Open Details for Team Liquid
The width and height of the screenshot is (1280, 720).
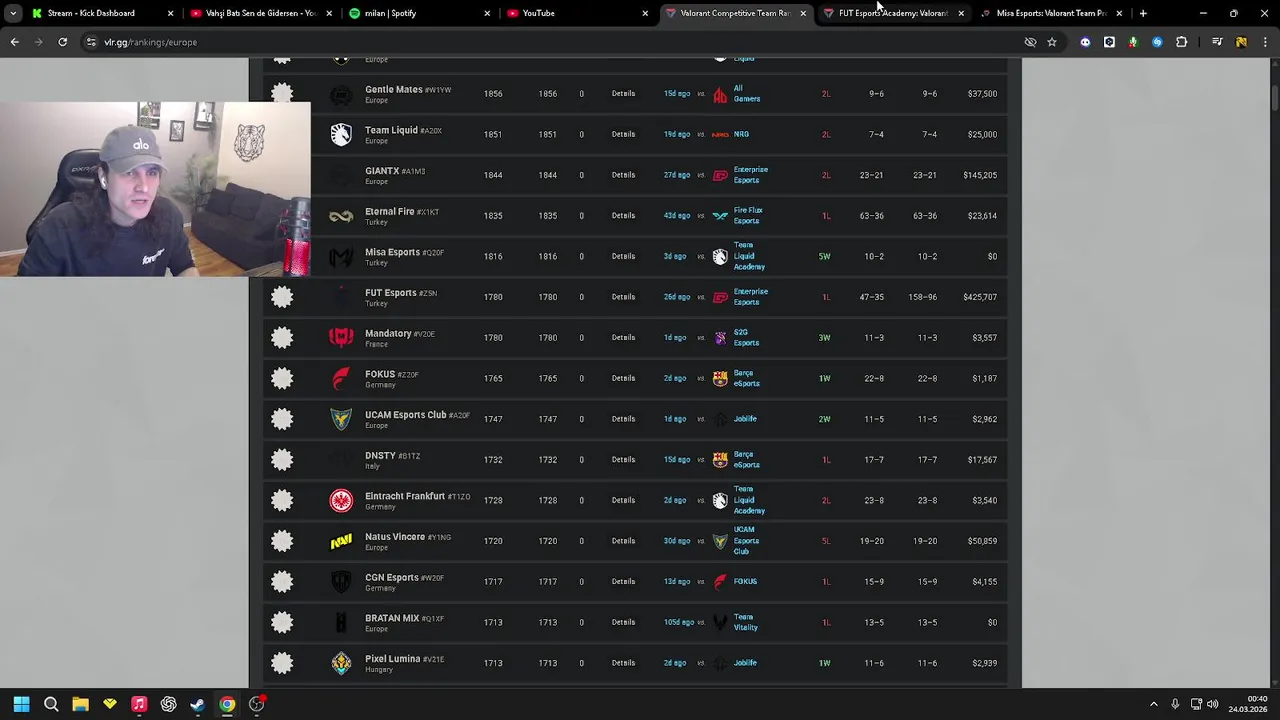tap(623, 134)
